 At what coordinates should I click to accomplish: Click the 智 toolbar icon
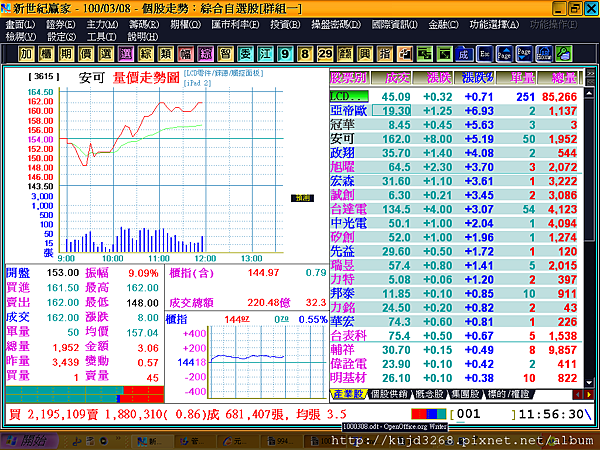(225, 54)
